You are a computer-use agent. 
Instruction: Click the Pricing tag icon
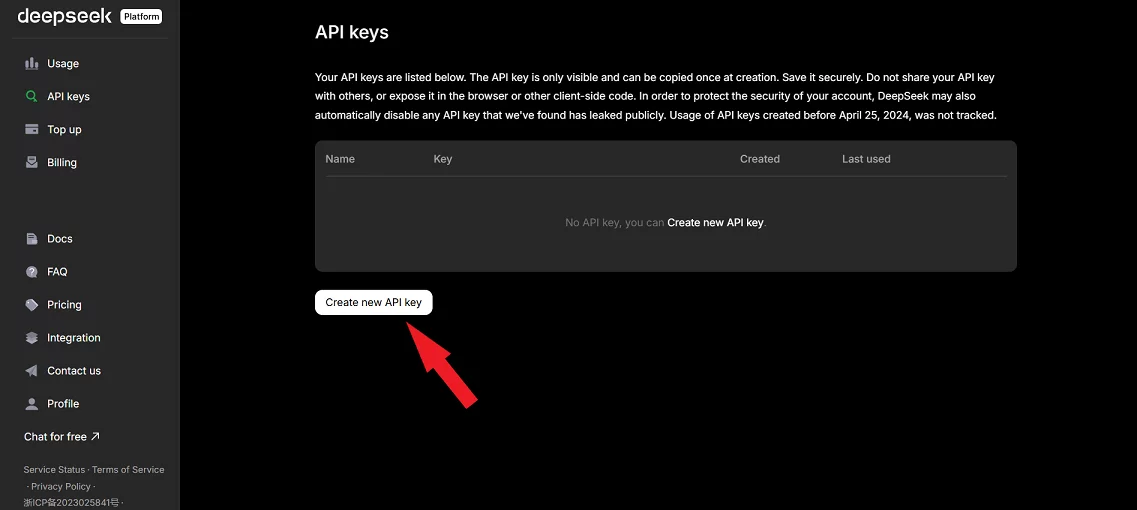click(x=31, y=305)
